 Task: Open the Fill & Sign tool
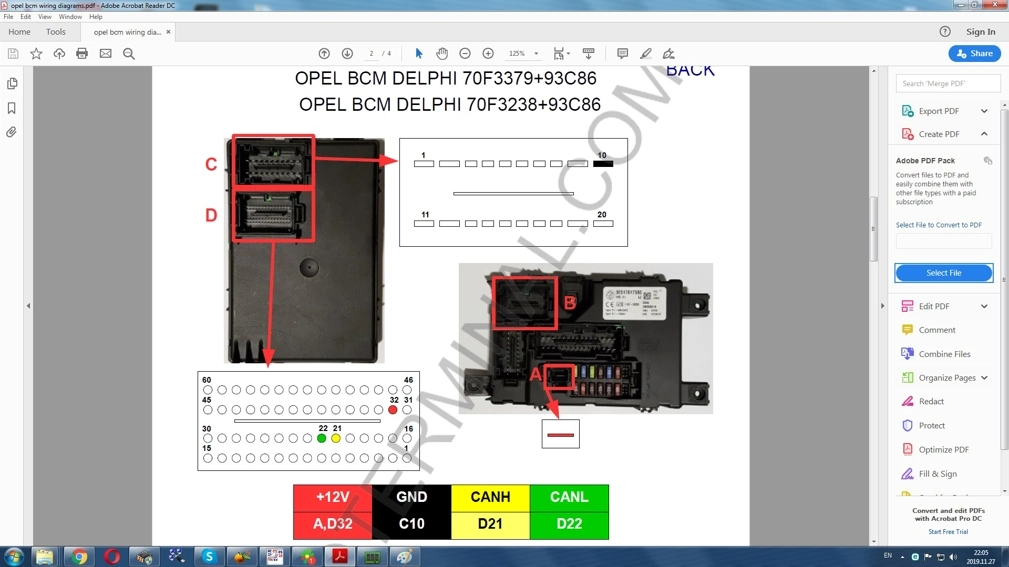point(937,474)
